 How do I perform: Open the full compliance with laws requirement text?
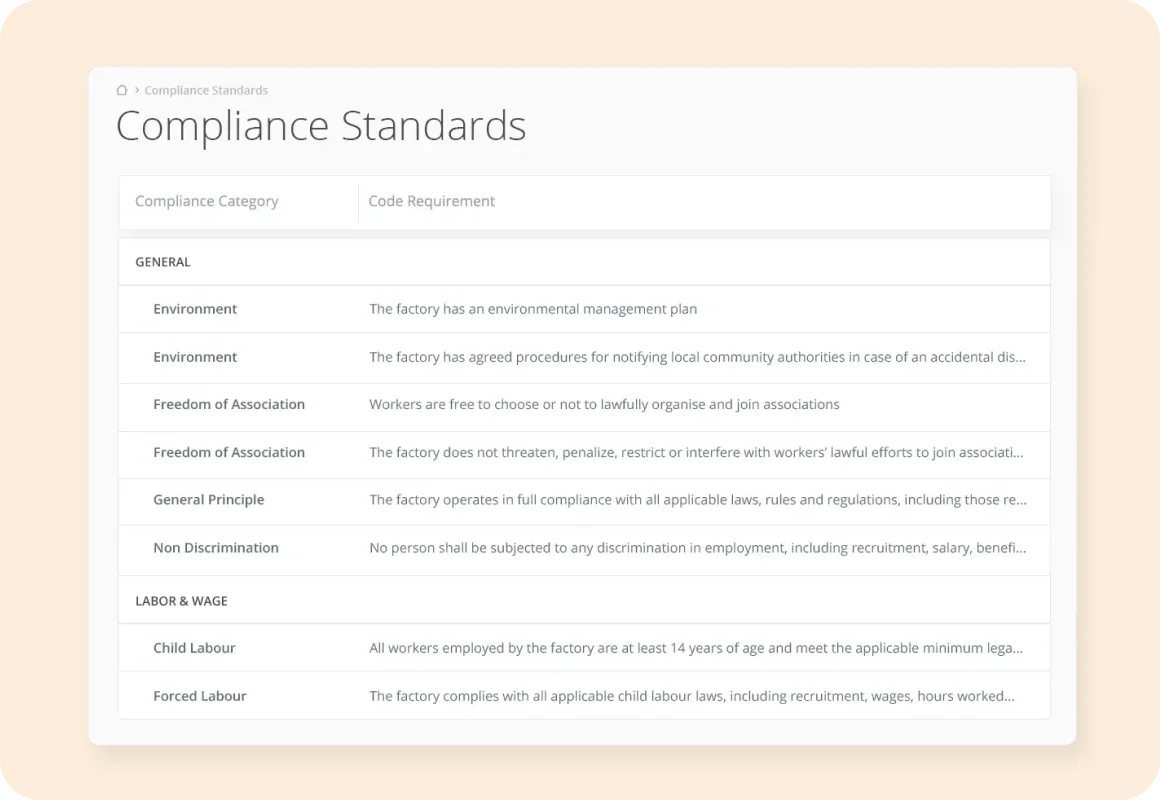pyautogui.click(x=697, y=500)
